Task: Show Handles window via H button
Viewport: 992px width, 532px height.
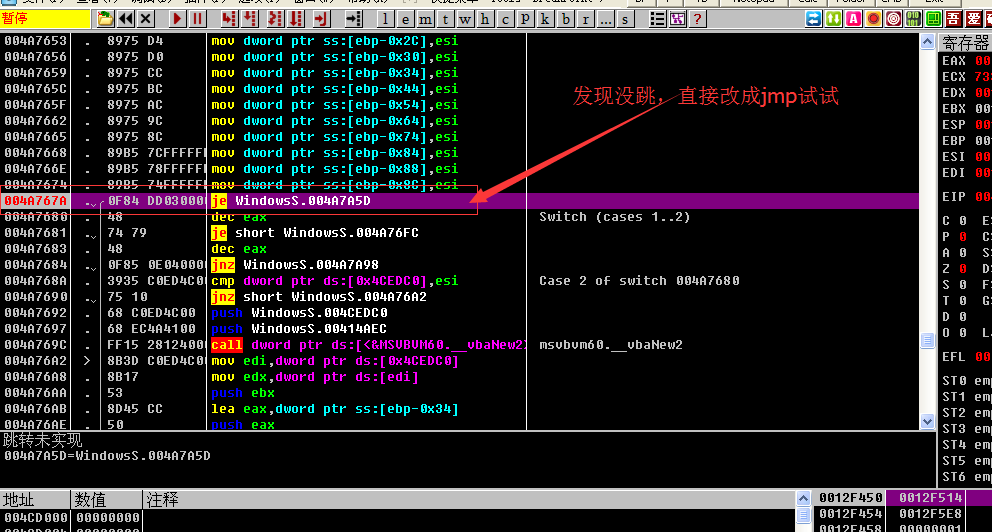Action: point(485,19)
